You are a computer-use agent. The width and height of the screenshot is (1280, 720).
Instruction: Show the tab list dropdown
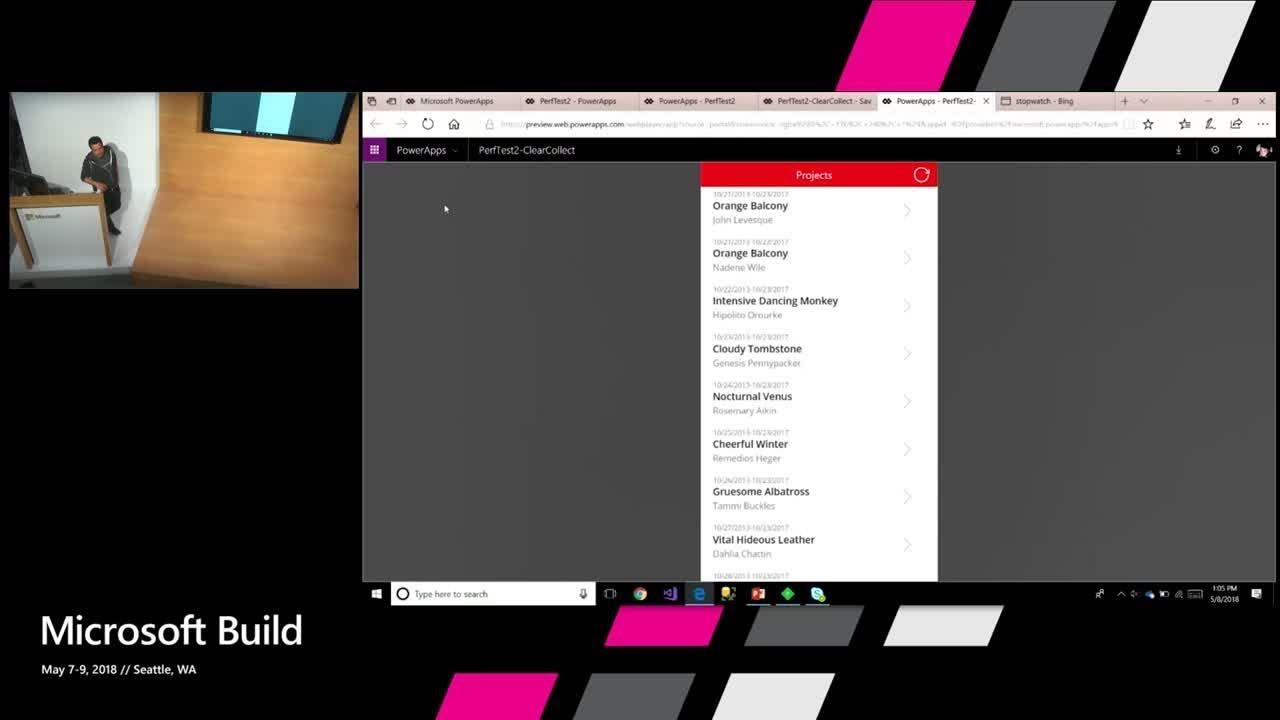pos(1144,101)
